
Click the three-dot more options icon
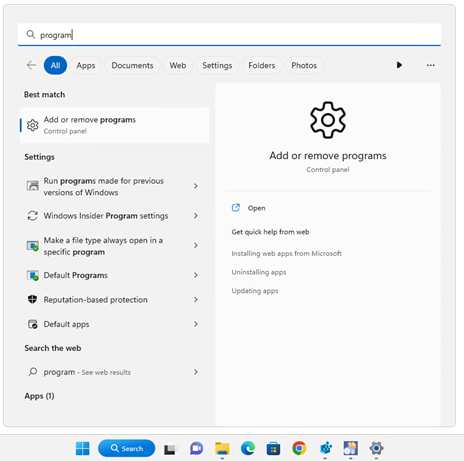point(430,65)
